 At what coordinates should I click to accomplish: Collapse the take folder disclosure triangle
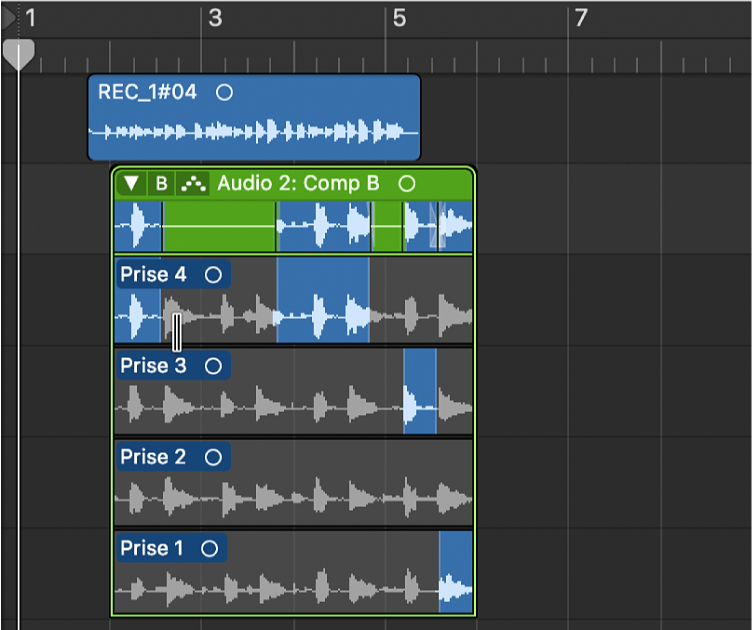pyautogui.click(x=131, y=183)
